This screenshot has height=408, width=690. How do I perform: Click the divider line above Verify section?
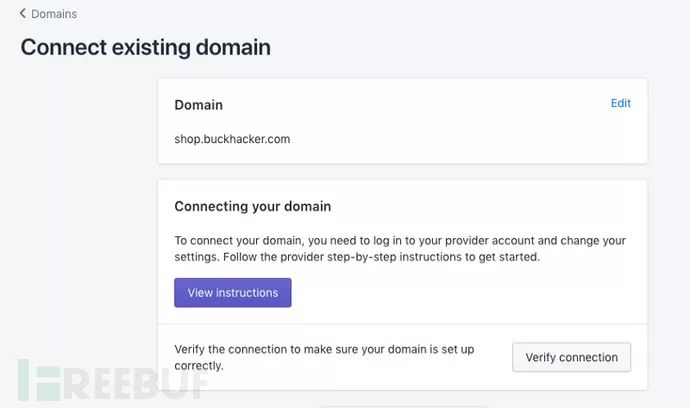402,324
